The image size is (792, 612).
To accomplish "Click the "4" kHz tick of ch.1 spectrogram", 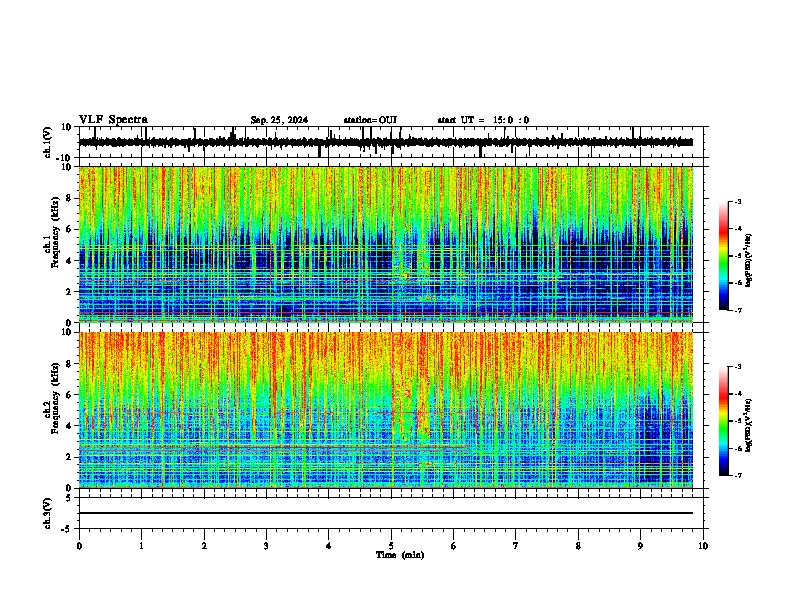I will [x=70, y=261].
